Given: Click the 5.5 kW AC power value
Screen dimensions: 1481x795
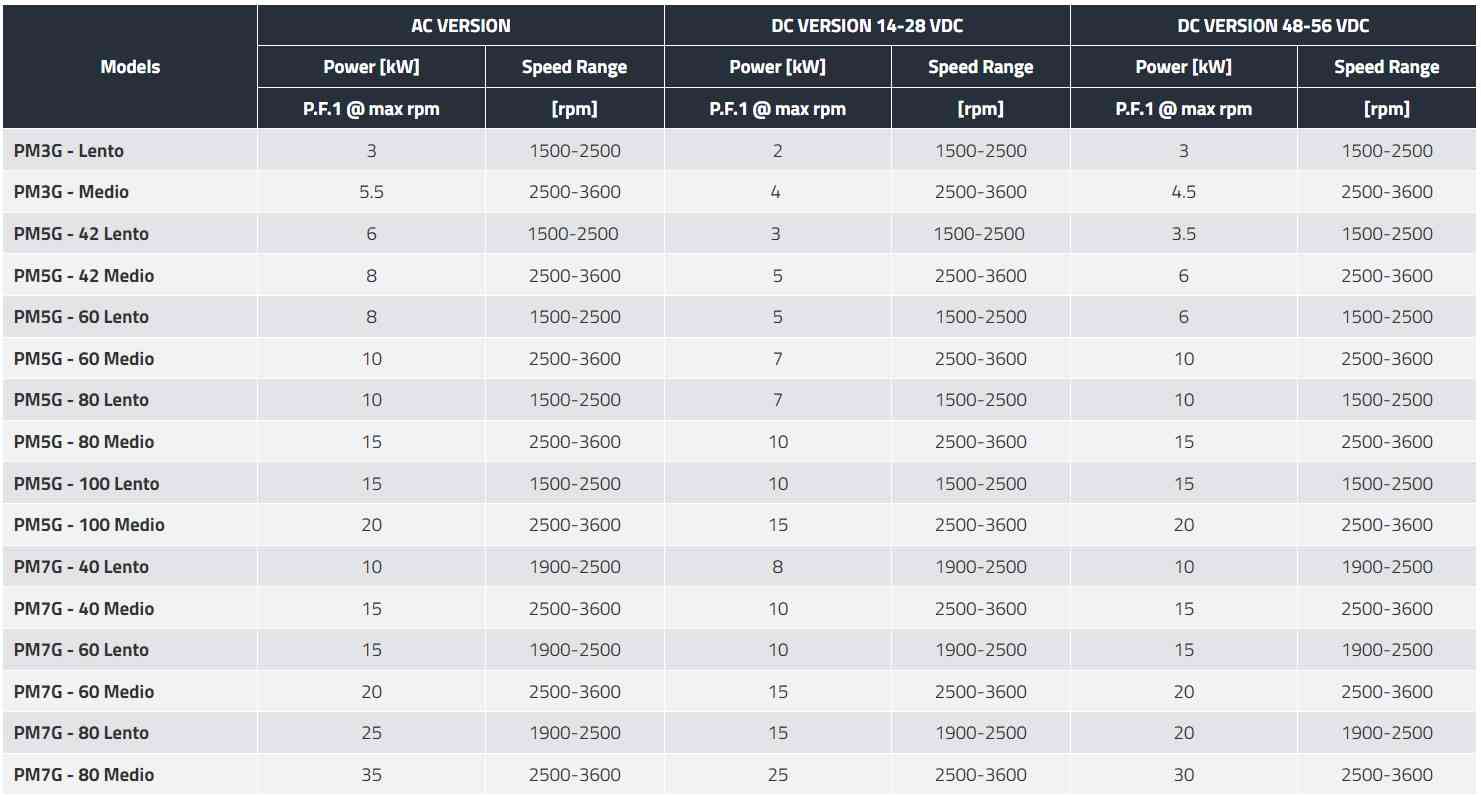Looking at the screenshot, I should point(371,192).
